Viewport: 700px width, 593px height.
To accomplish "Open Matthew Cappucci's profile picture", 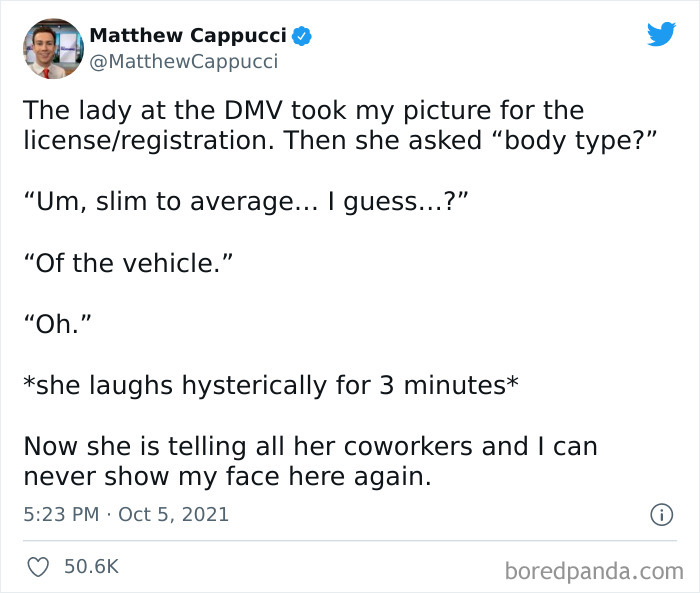I will pyautogui.click(x=53, y=49).
